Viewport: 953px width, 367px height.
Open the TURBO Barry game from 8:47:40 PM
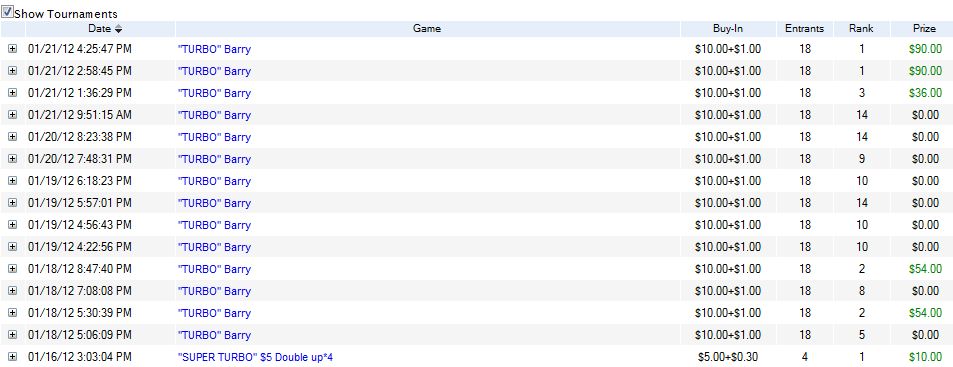coord(214,269)
